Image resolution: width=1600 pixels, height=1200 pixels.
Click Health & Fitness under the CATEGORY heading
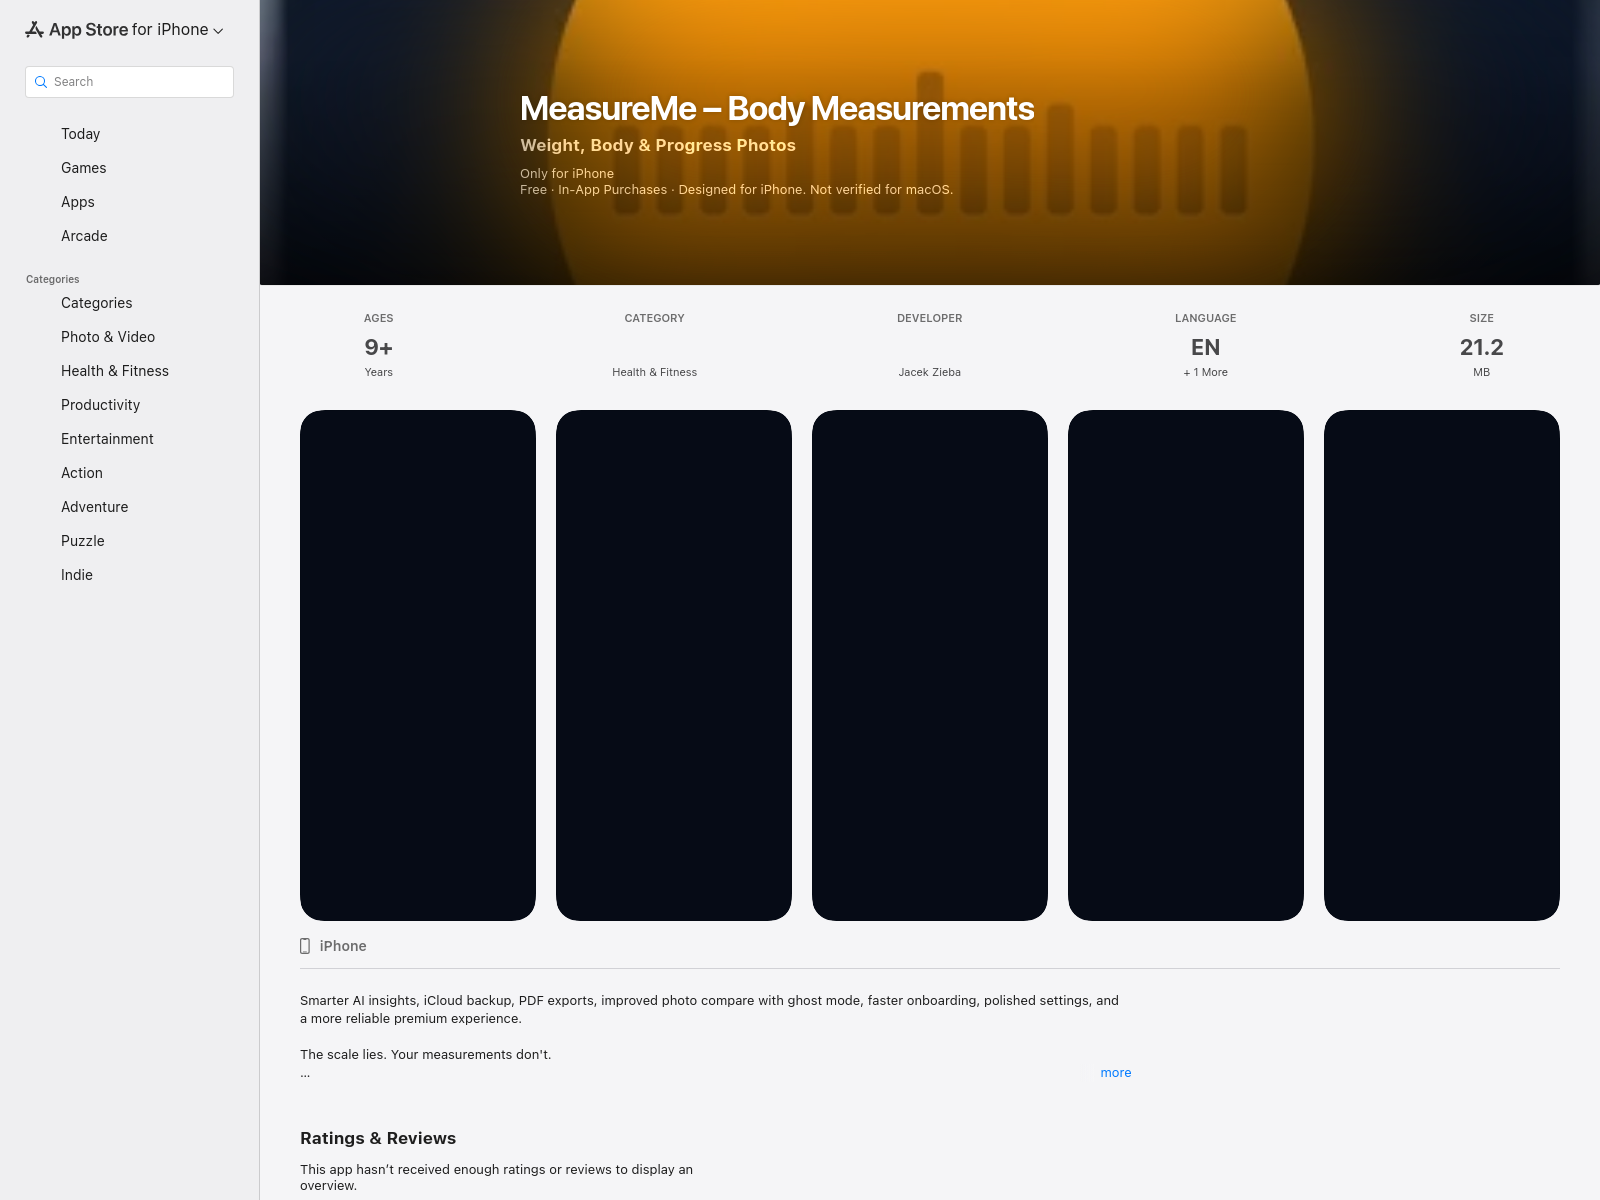pos(654,372)
